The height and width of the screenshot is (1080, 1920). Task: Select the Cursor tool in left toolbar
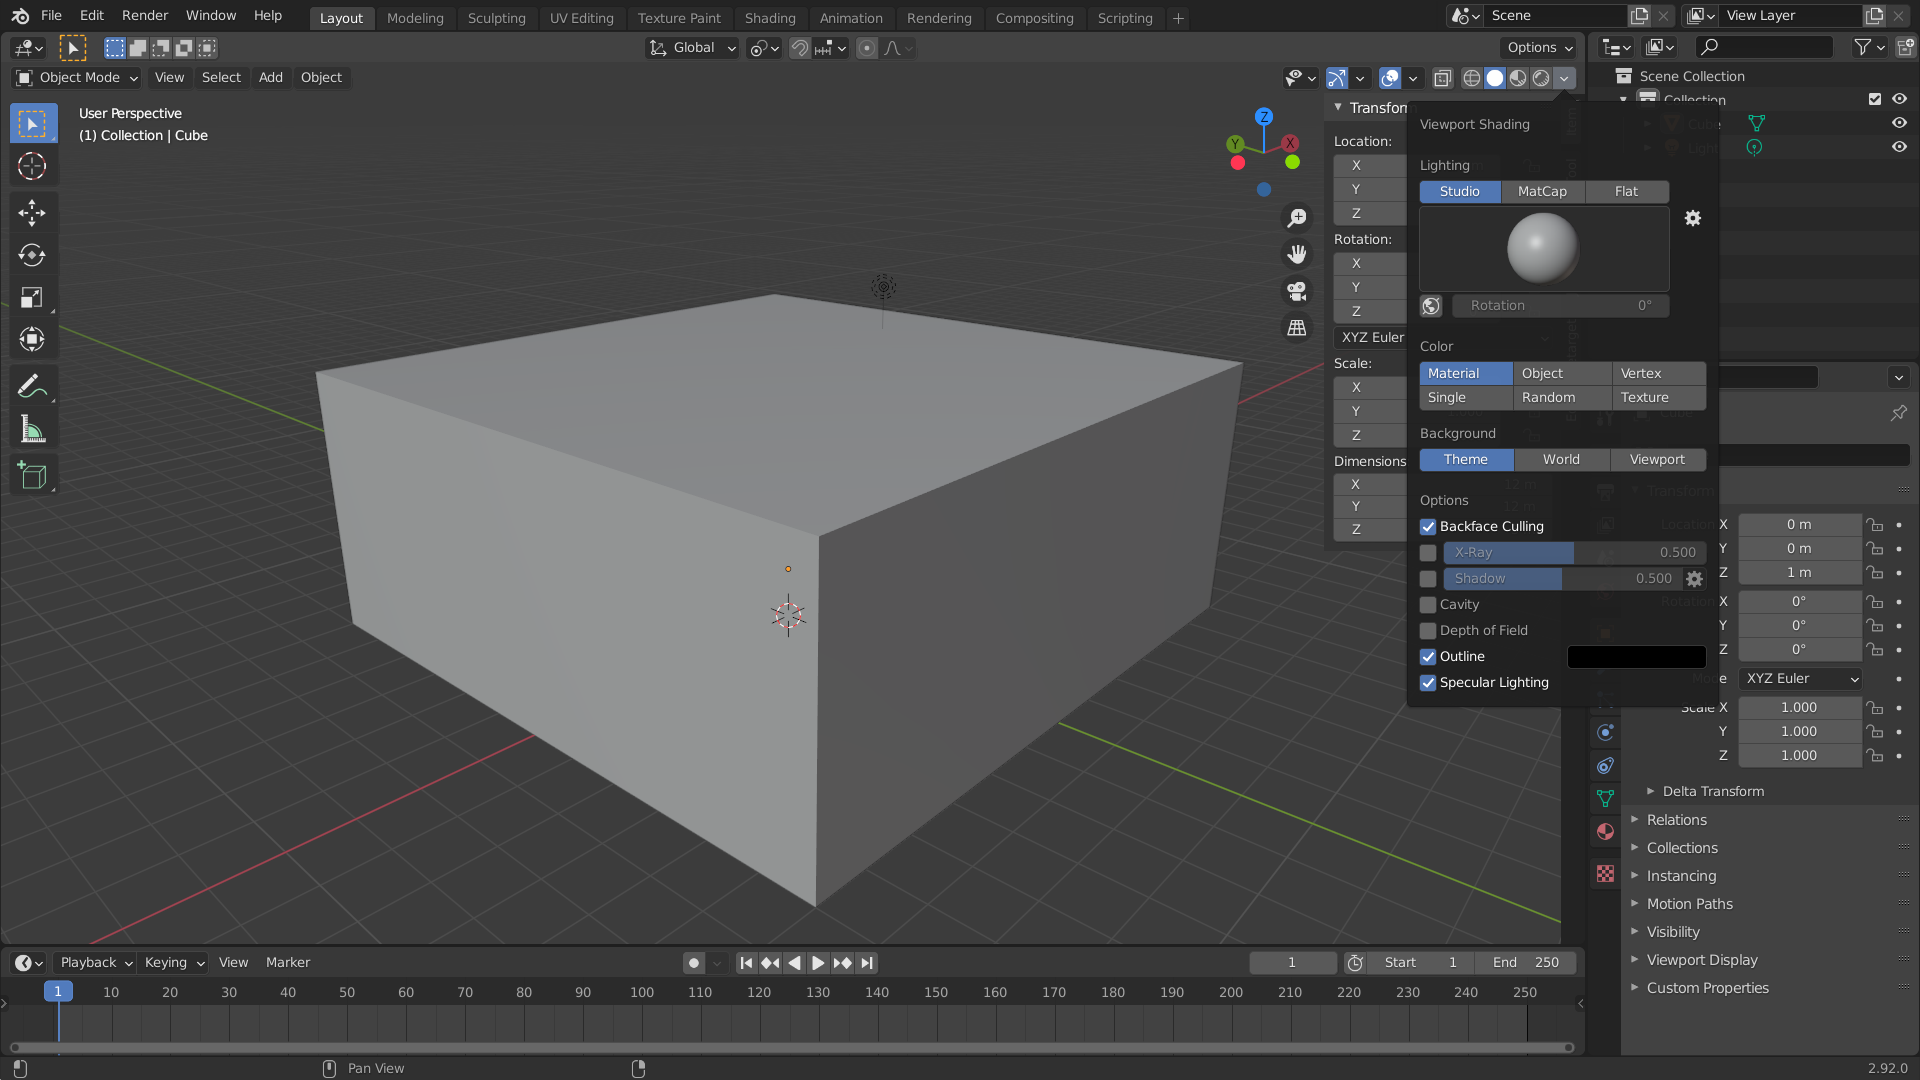(32, 166)
